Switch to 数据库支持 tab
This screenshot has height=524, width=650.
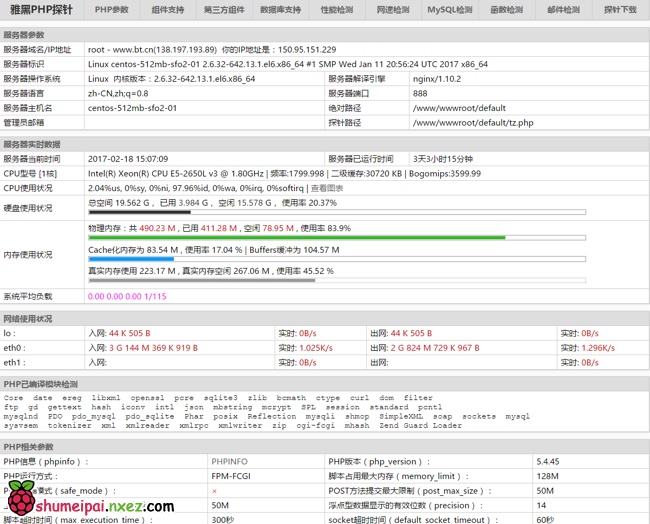[x=281, y=10]
